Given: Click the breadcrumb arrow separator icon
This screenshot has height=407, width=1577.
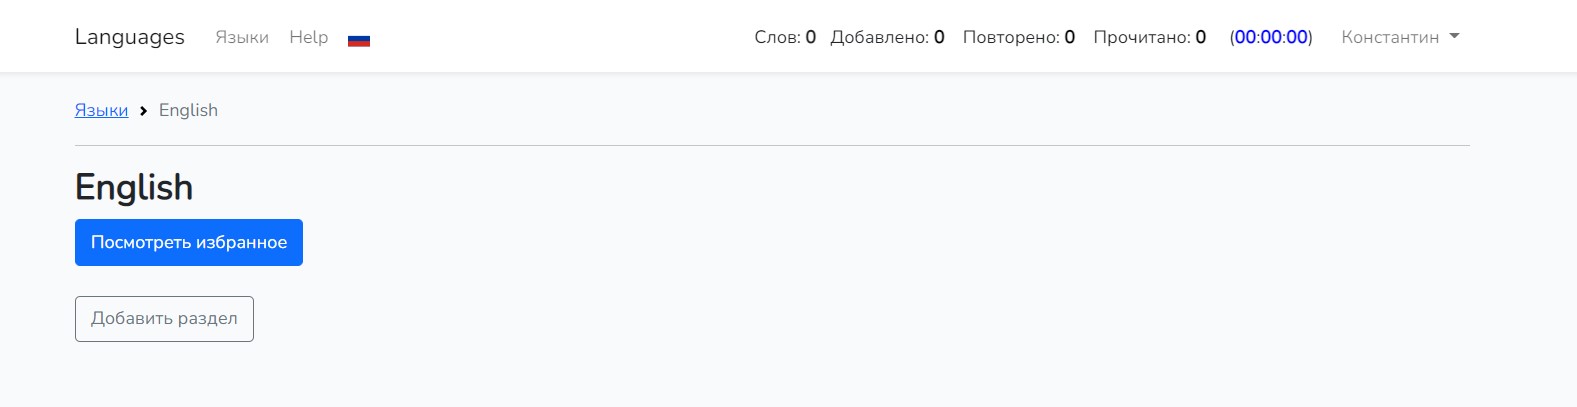Looking at the screenshot, I should click(143, 111).
